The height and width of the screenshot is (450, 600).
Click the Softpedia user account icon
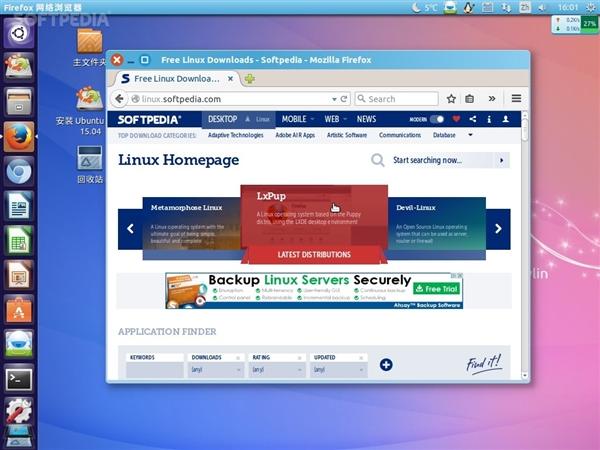[505, 119]
